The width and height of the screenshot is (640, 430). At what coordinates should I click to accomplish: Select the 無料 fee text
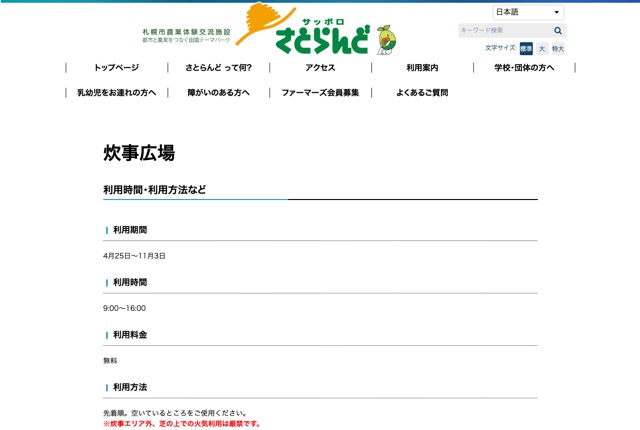coord(110,361)
